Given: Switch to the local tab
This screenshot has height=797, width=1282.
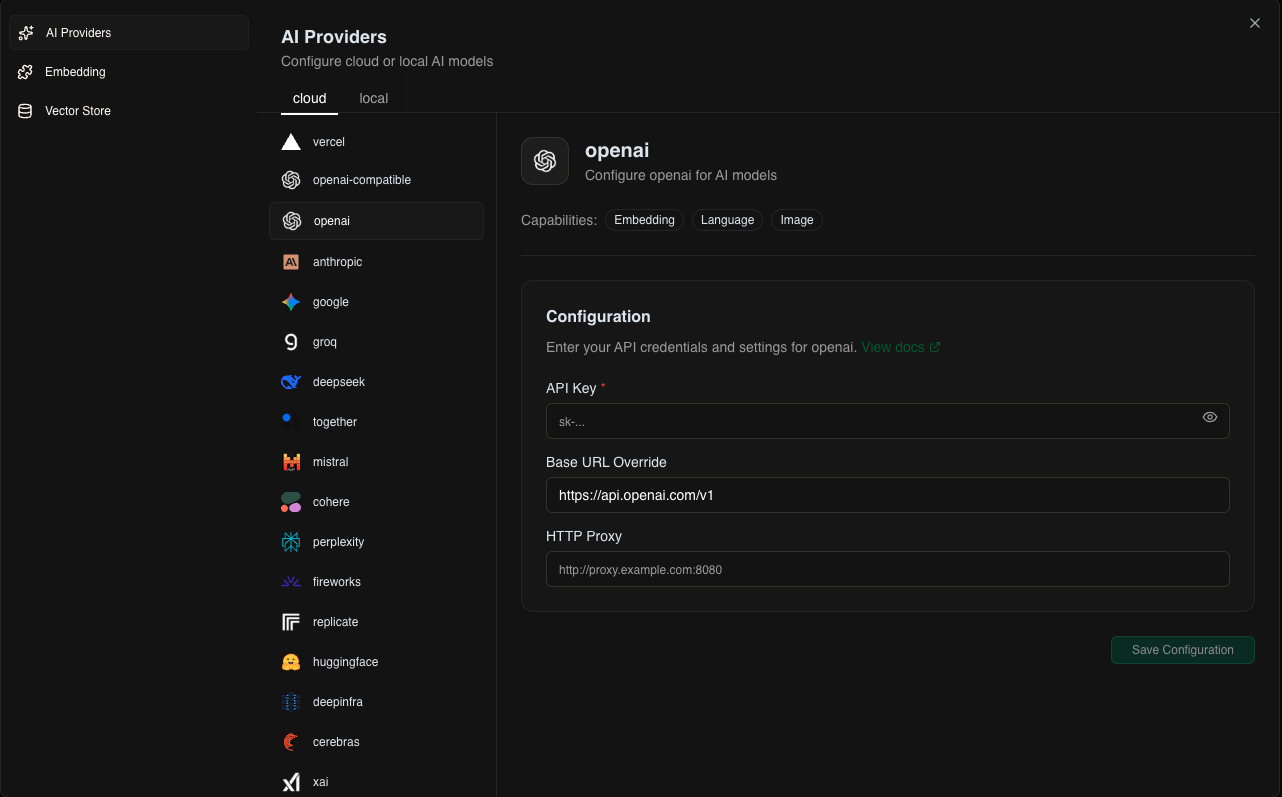Looking at the screenshot, I should pyautogui.click(x=374, y=98).
